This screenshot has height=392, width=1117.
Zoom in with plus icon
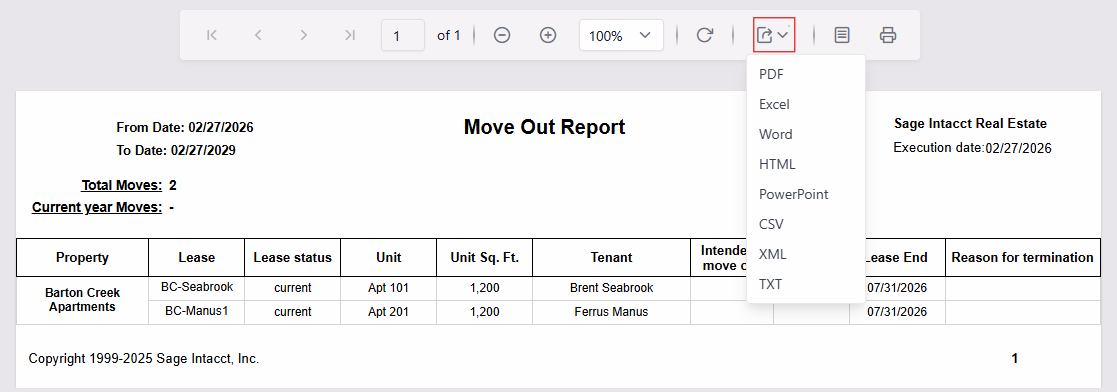coord(548,35)
